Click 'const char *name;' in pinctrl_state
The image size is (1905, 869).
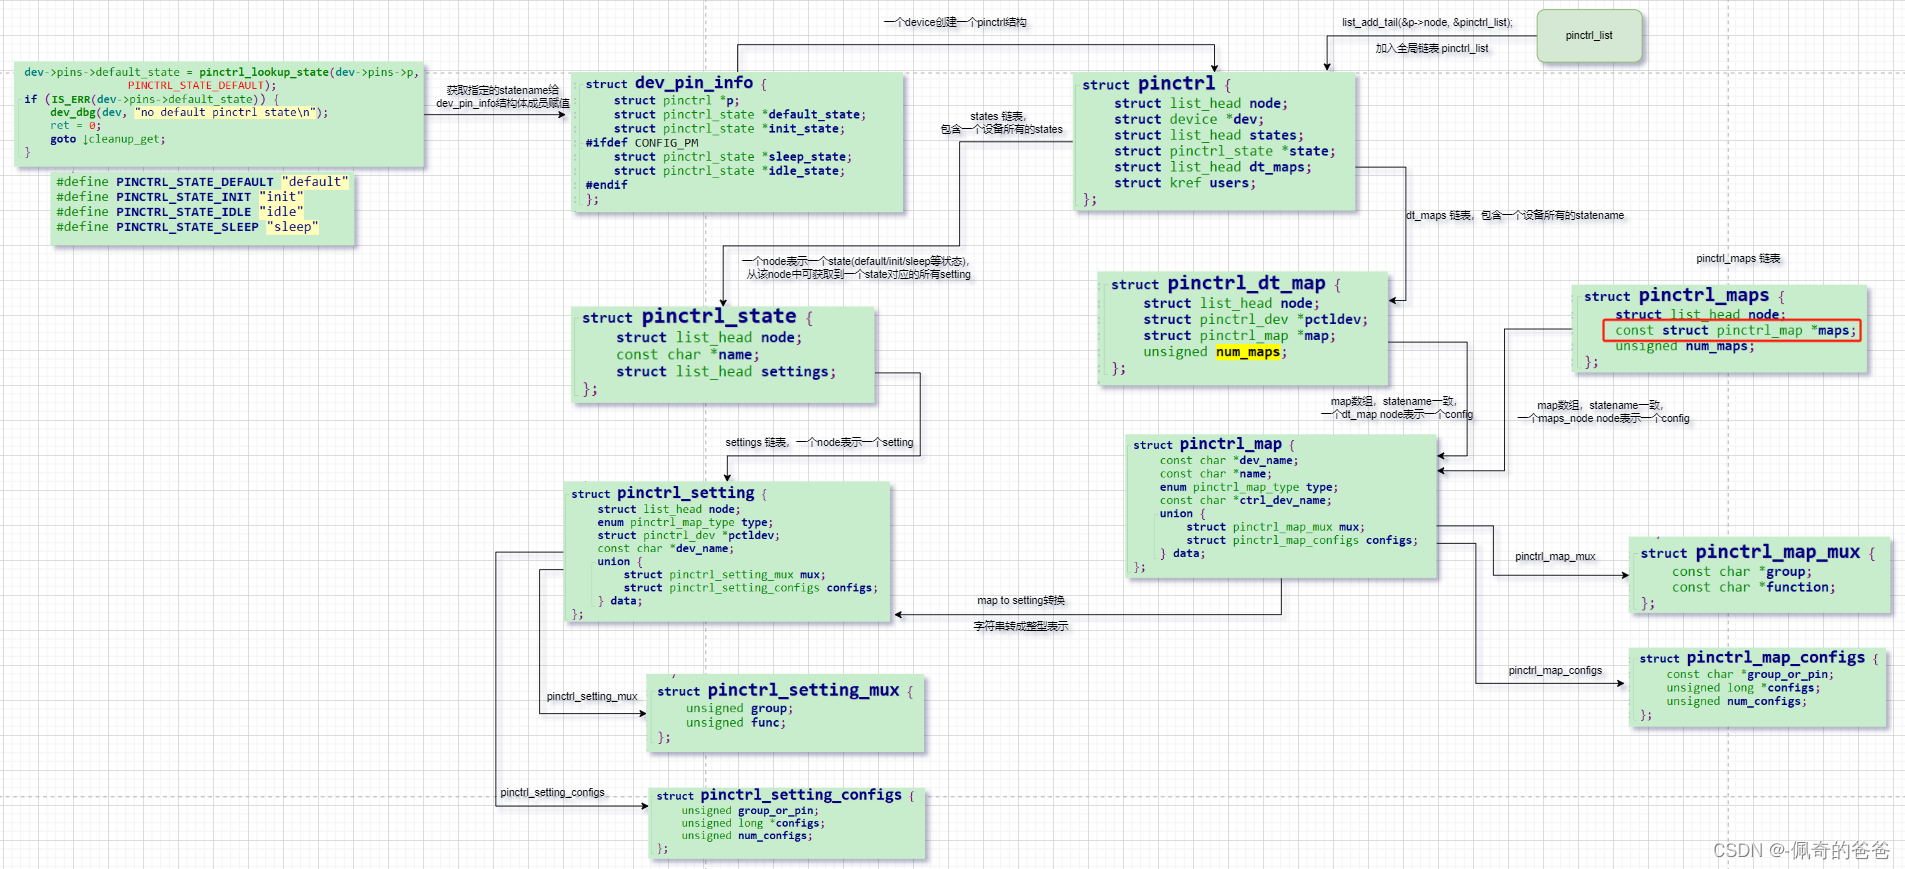[688, 355]
